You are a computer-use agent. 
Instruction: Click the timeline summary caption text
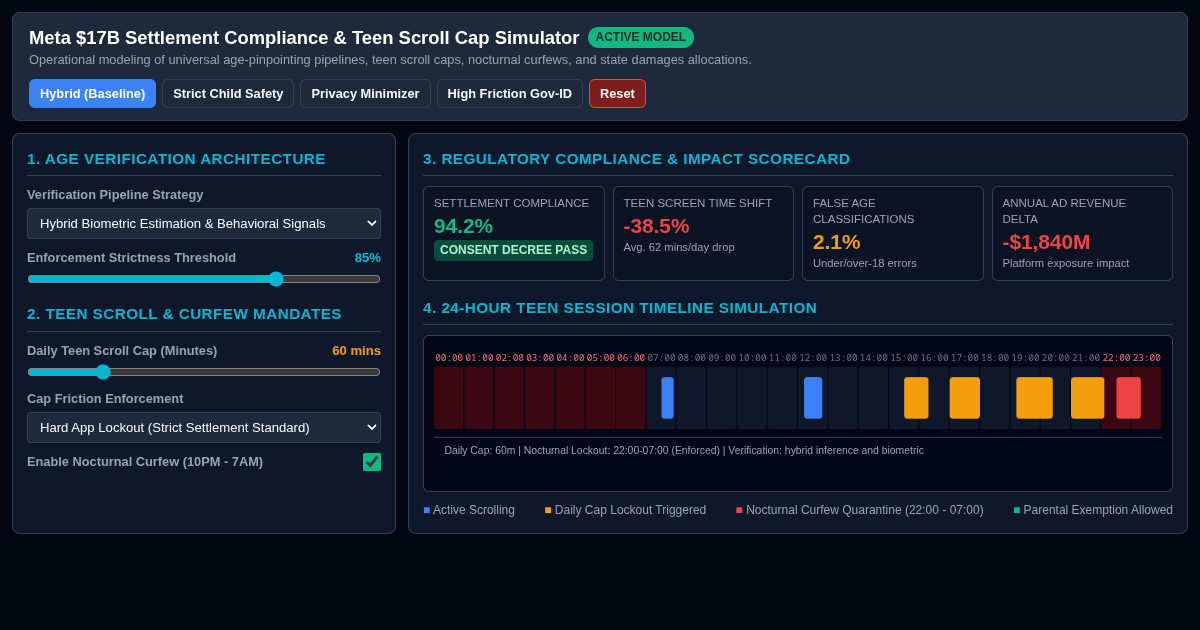pos(684,450)
